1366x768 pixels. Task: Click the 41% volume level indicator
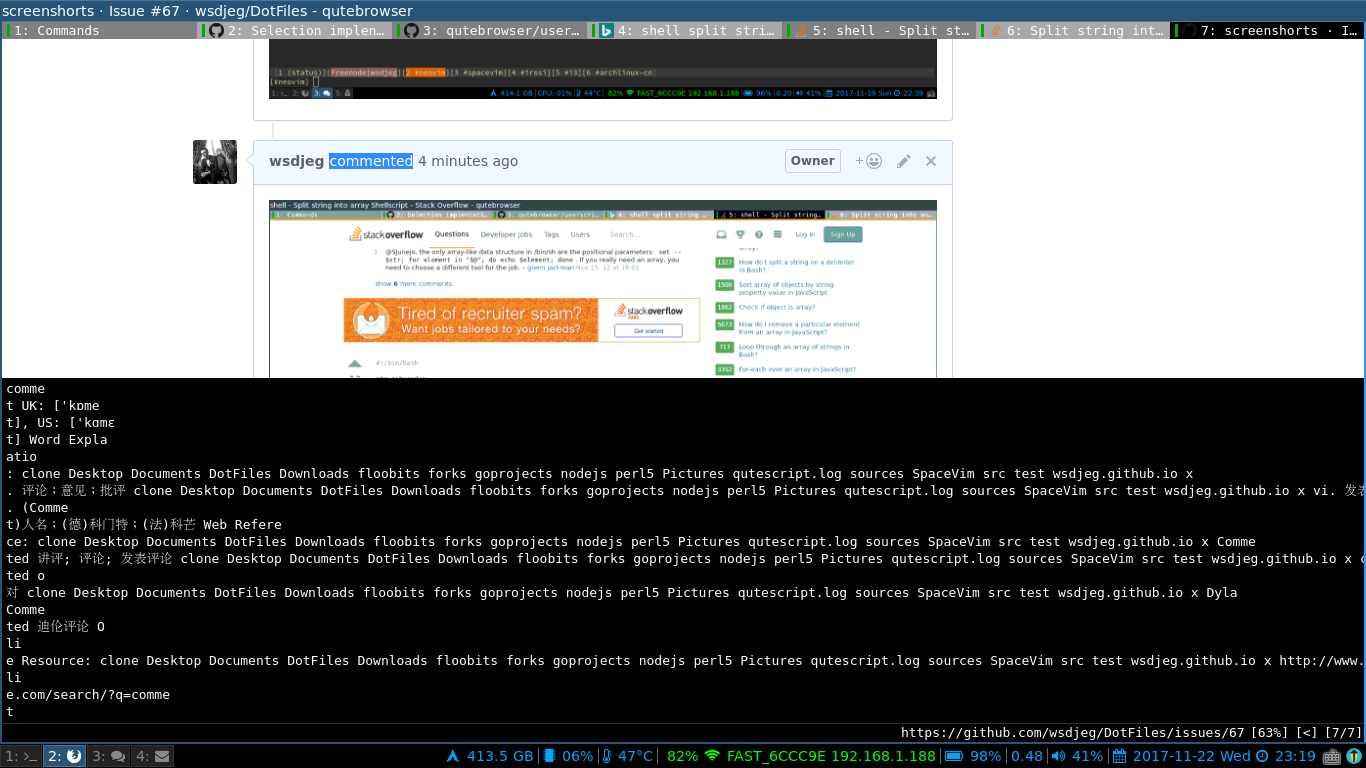(1086, 756)
